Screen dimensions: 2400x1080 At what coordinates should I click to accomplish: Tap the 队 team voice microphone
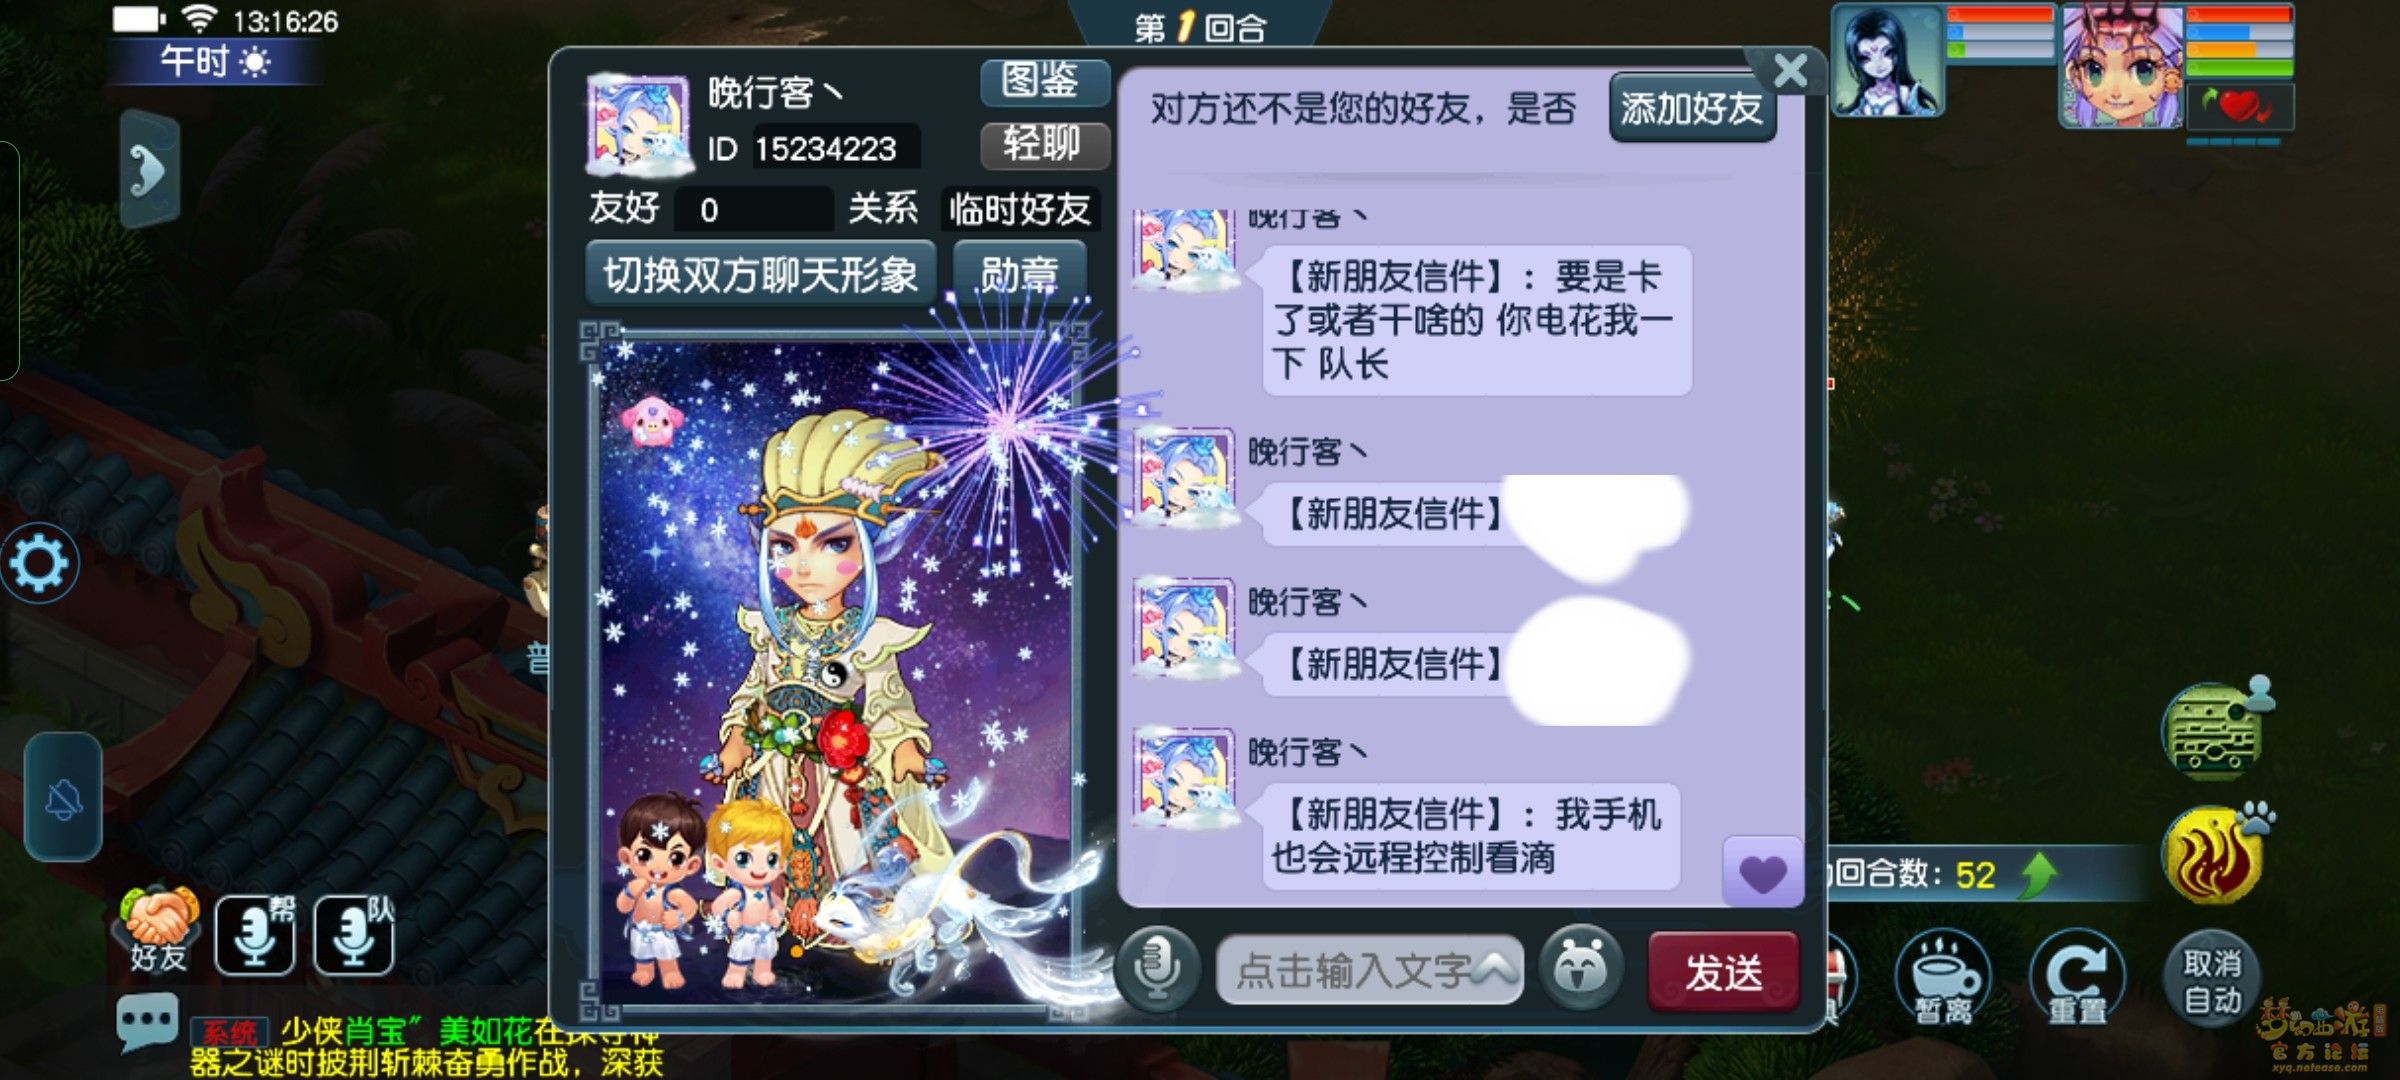[354, 935]
